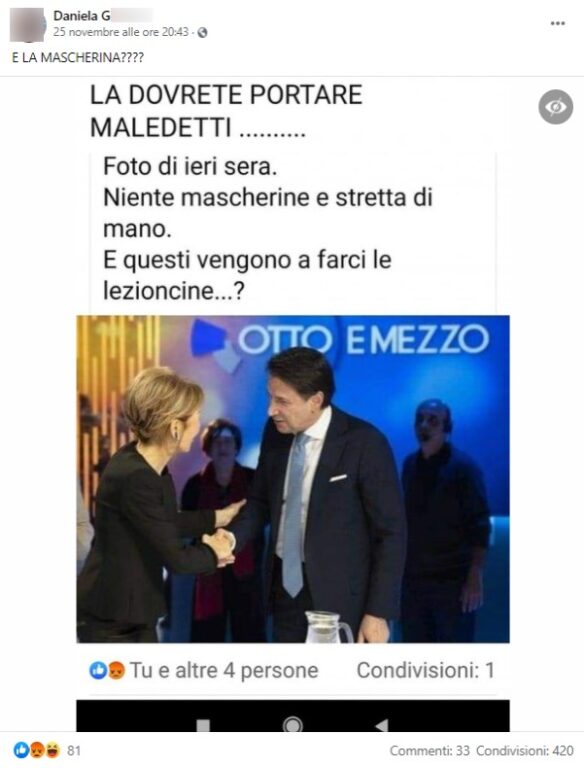Viewport: 584px width, 768px height.
Task: Open Condivisioni: 420 shares list
Action: (525, 750)
